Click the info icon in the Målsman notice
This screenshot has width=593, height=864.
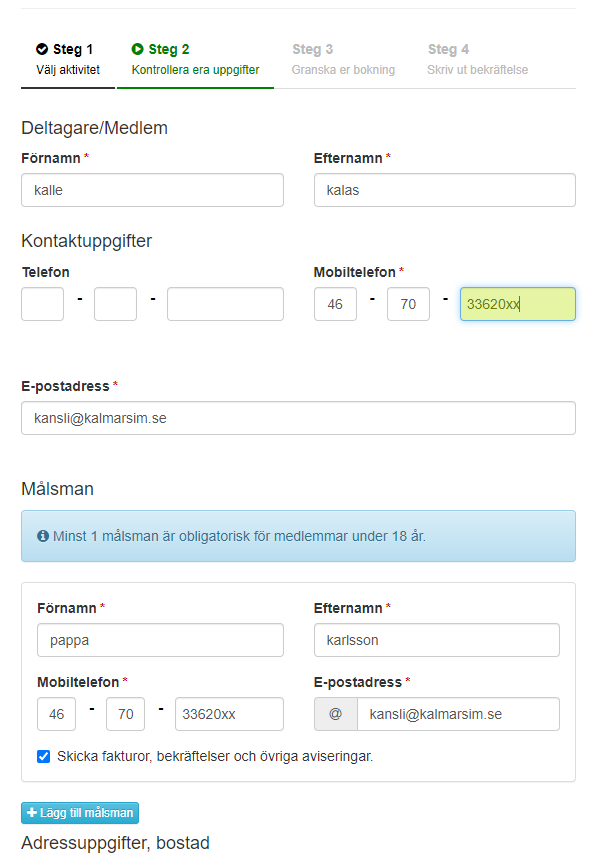pyautogui.click(x=43, y=536)
